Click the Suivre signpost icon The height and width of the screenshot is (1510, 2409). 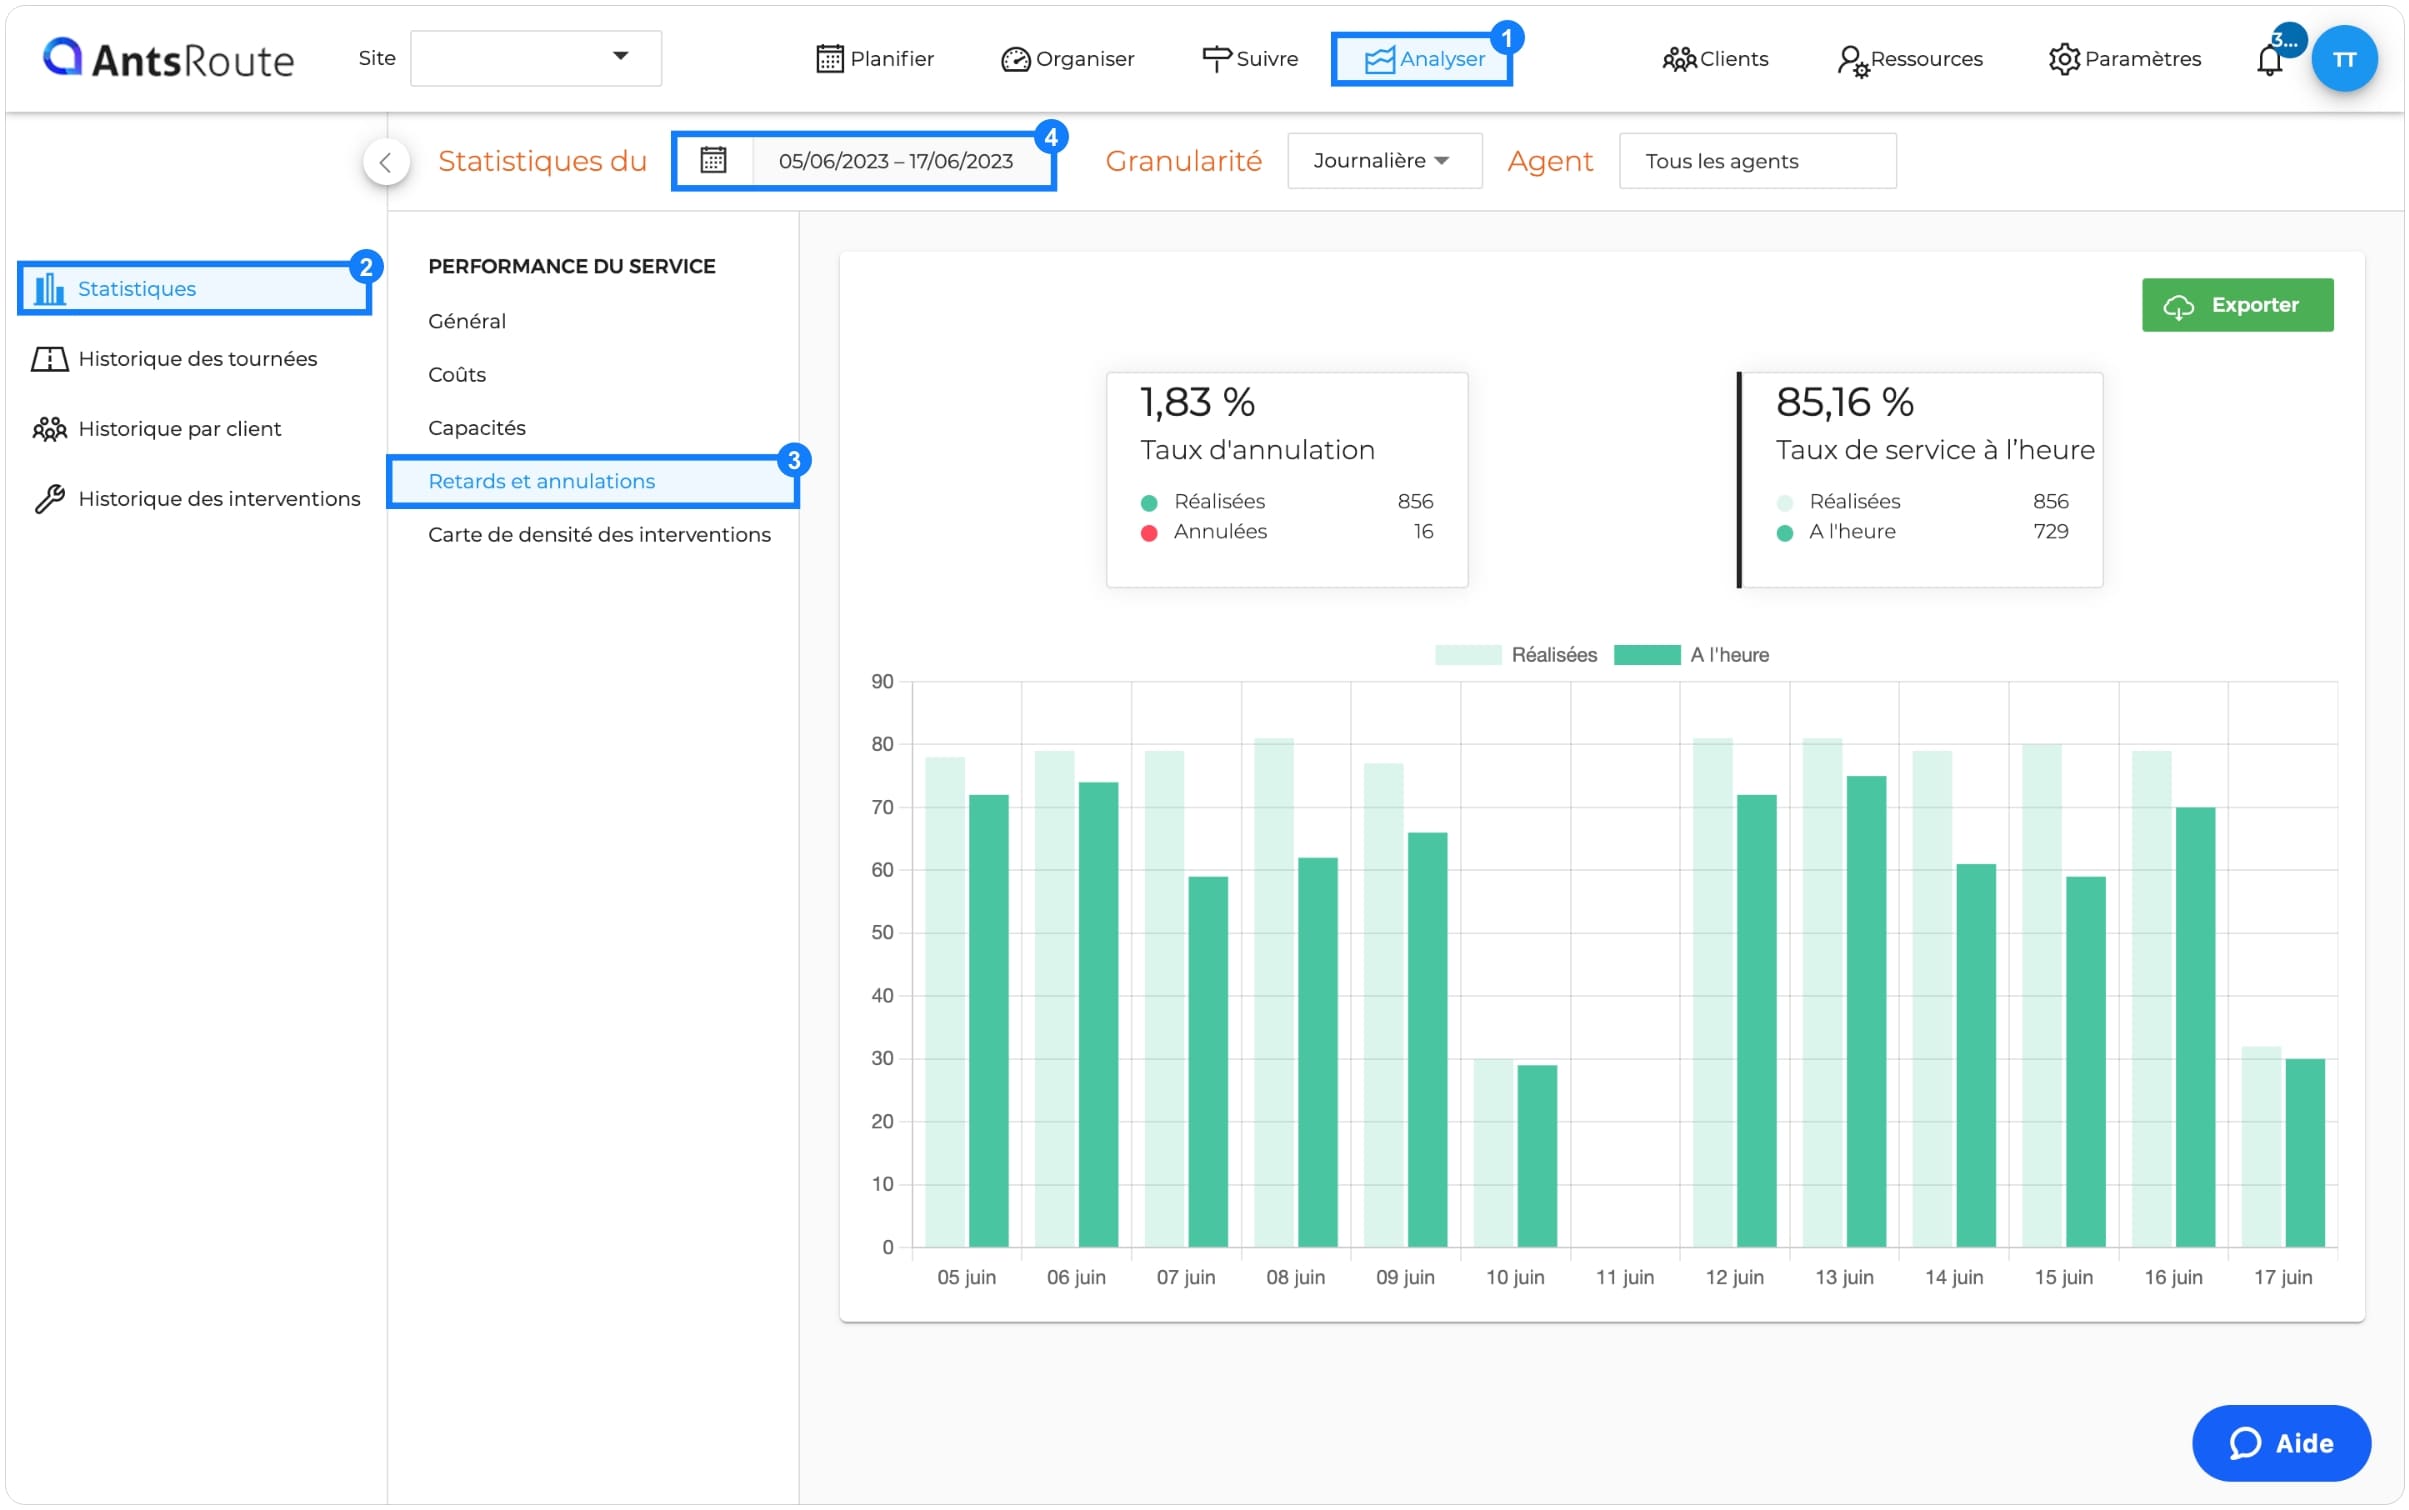coord(1215,59)
